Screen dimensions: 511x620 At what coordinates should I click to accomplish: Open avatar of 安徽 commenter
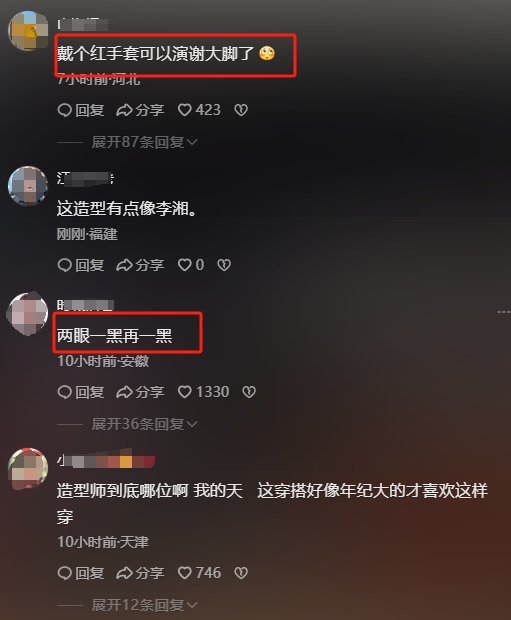coord(28,314)
